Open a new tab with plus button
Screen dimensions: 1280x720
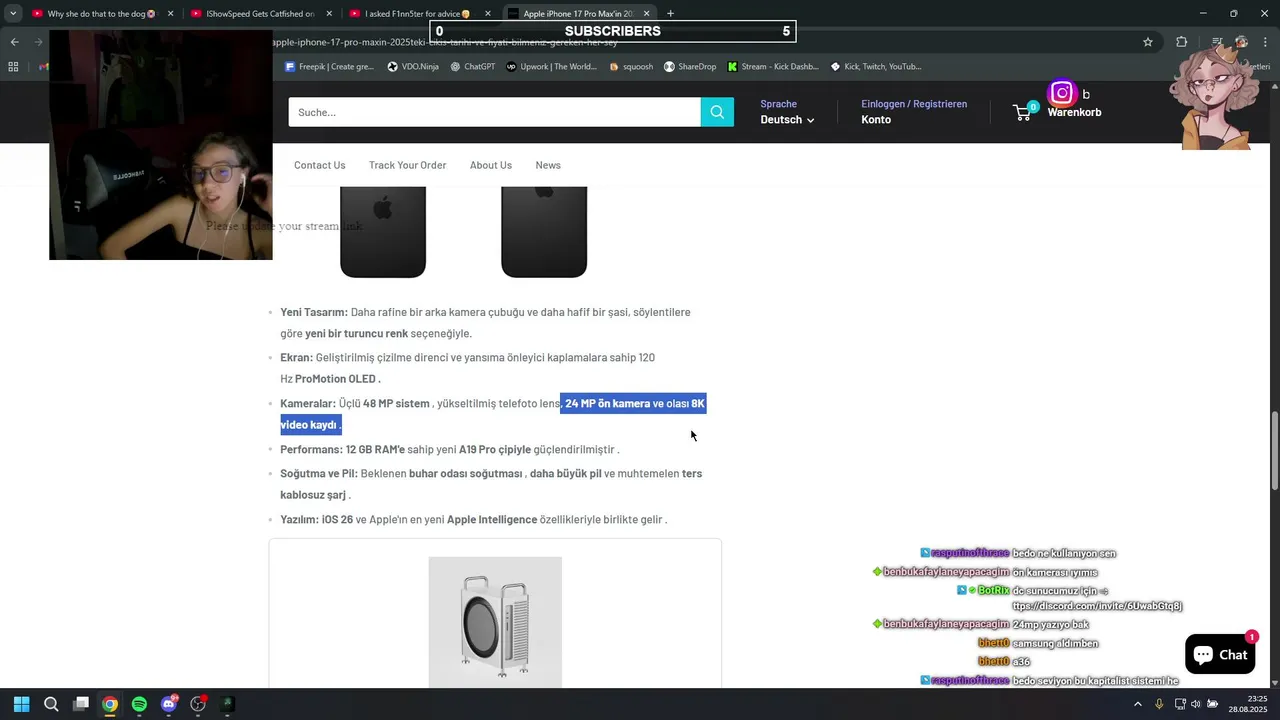tap(670, 14)
